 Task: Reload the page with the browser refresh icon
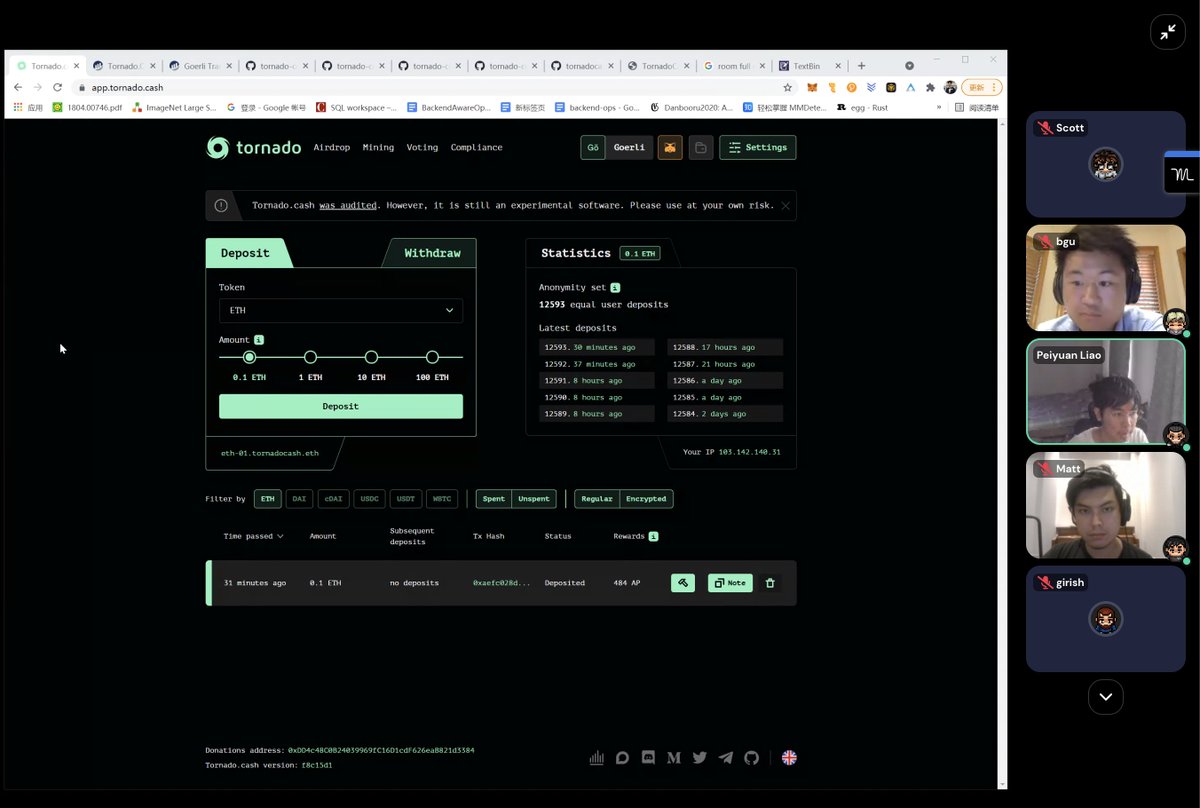coord(57,87)
